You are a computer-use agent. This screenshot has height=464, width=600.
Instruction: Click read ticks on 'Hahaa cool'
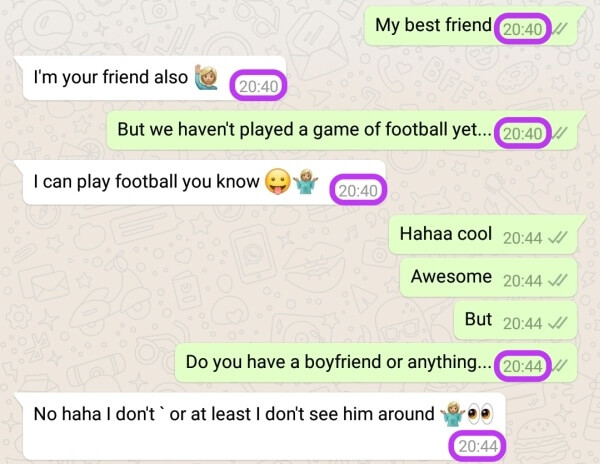[557, 238]
